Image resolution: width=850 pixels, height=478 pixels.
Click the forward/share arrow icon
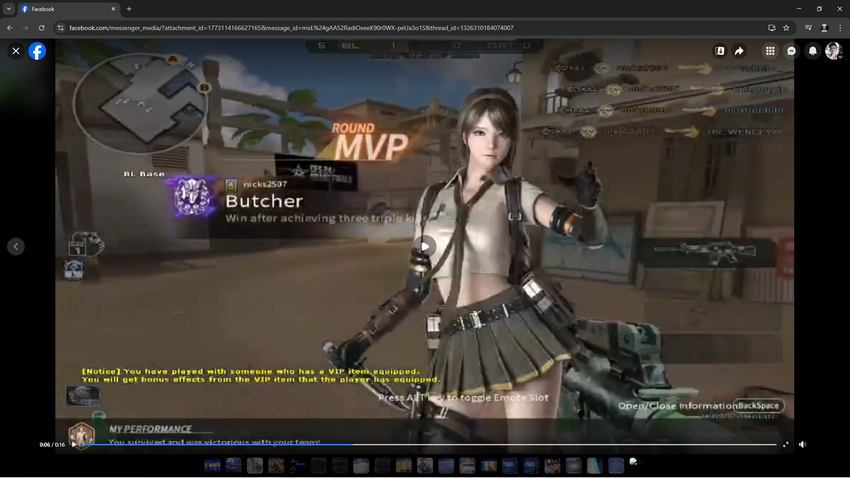[x=739, y=51]
